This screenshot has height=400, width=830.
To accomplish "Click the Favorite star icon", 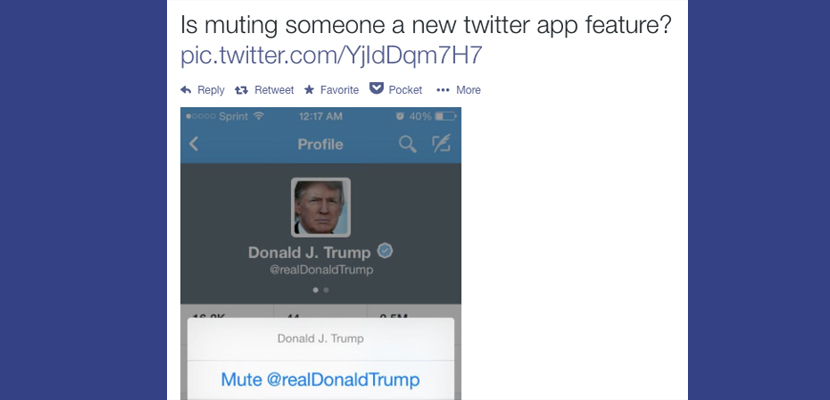I will pyautogui.click(x=309, y=90).
